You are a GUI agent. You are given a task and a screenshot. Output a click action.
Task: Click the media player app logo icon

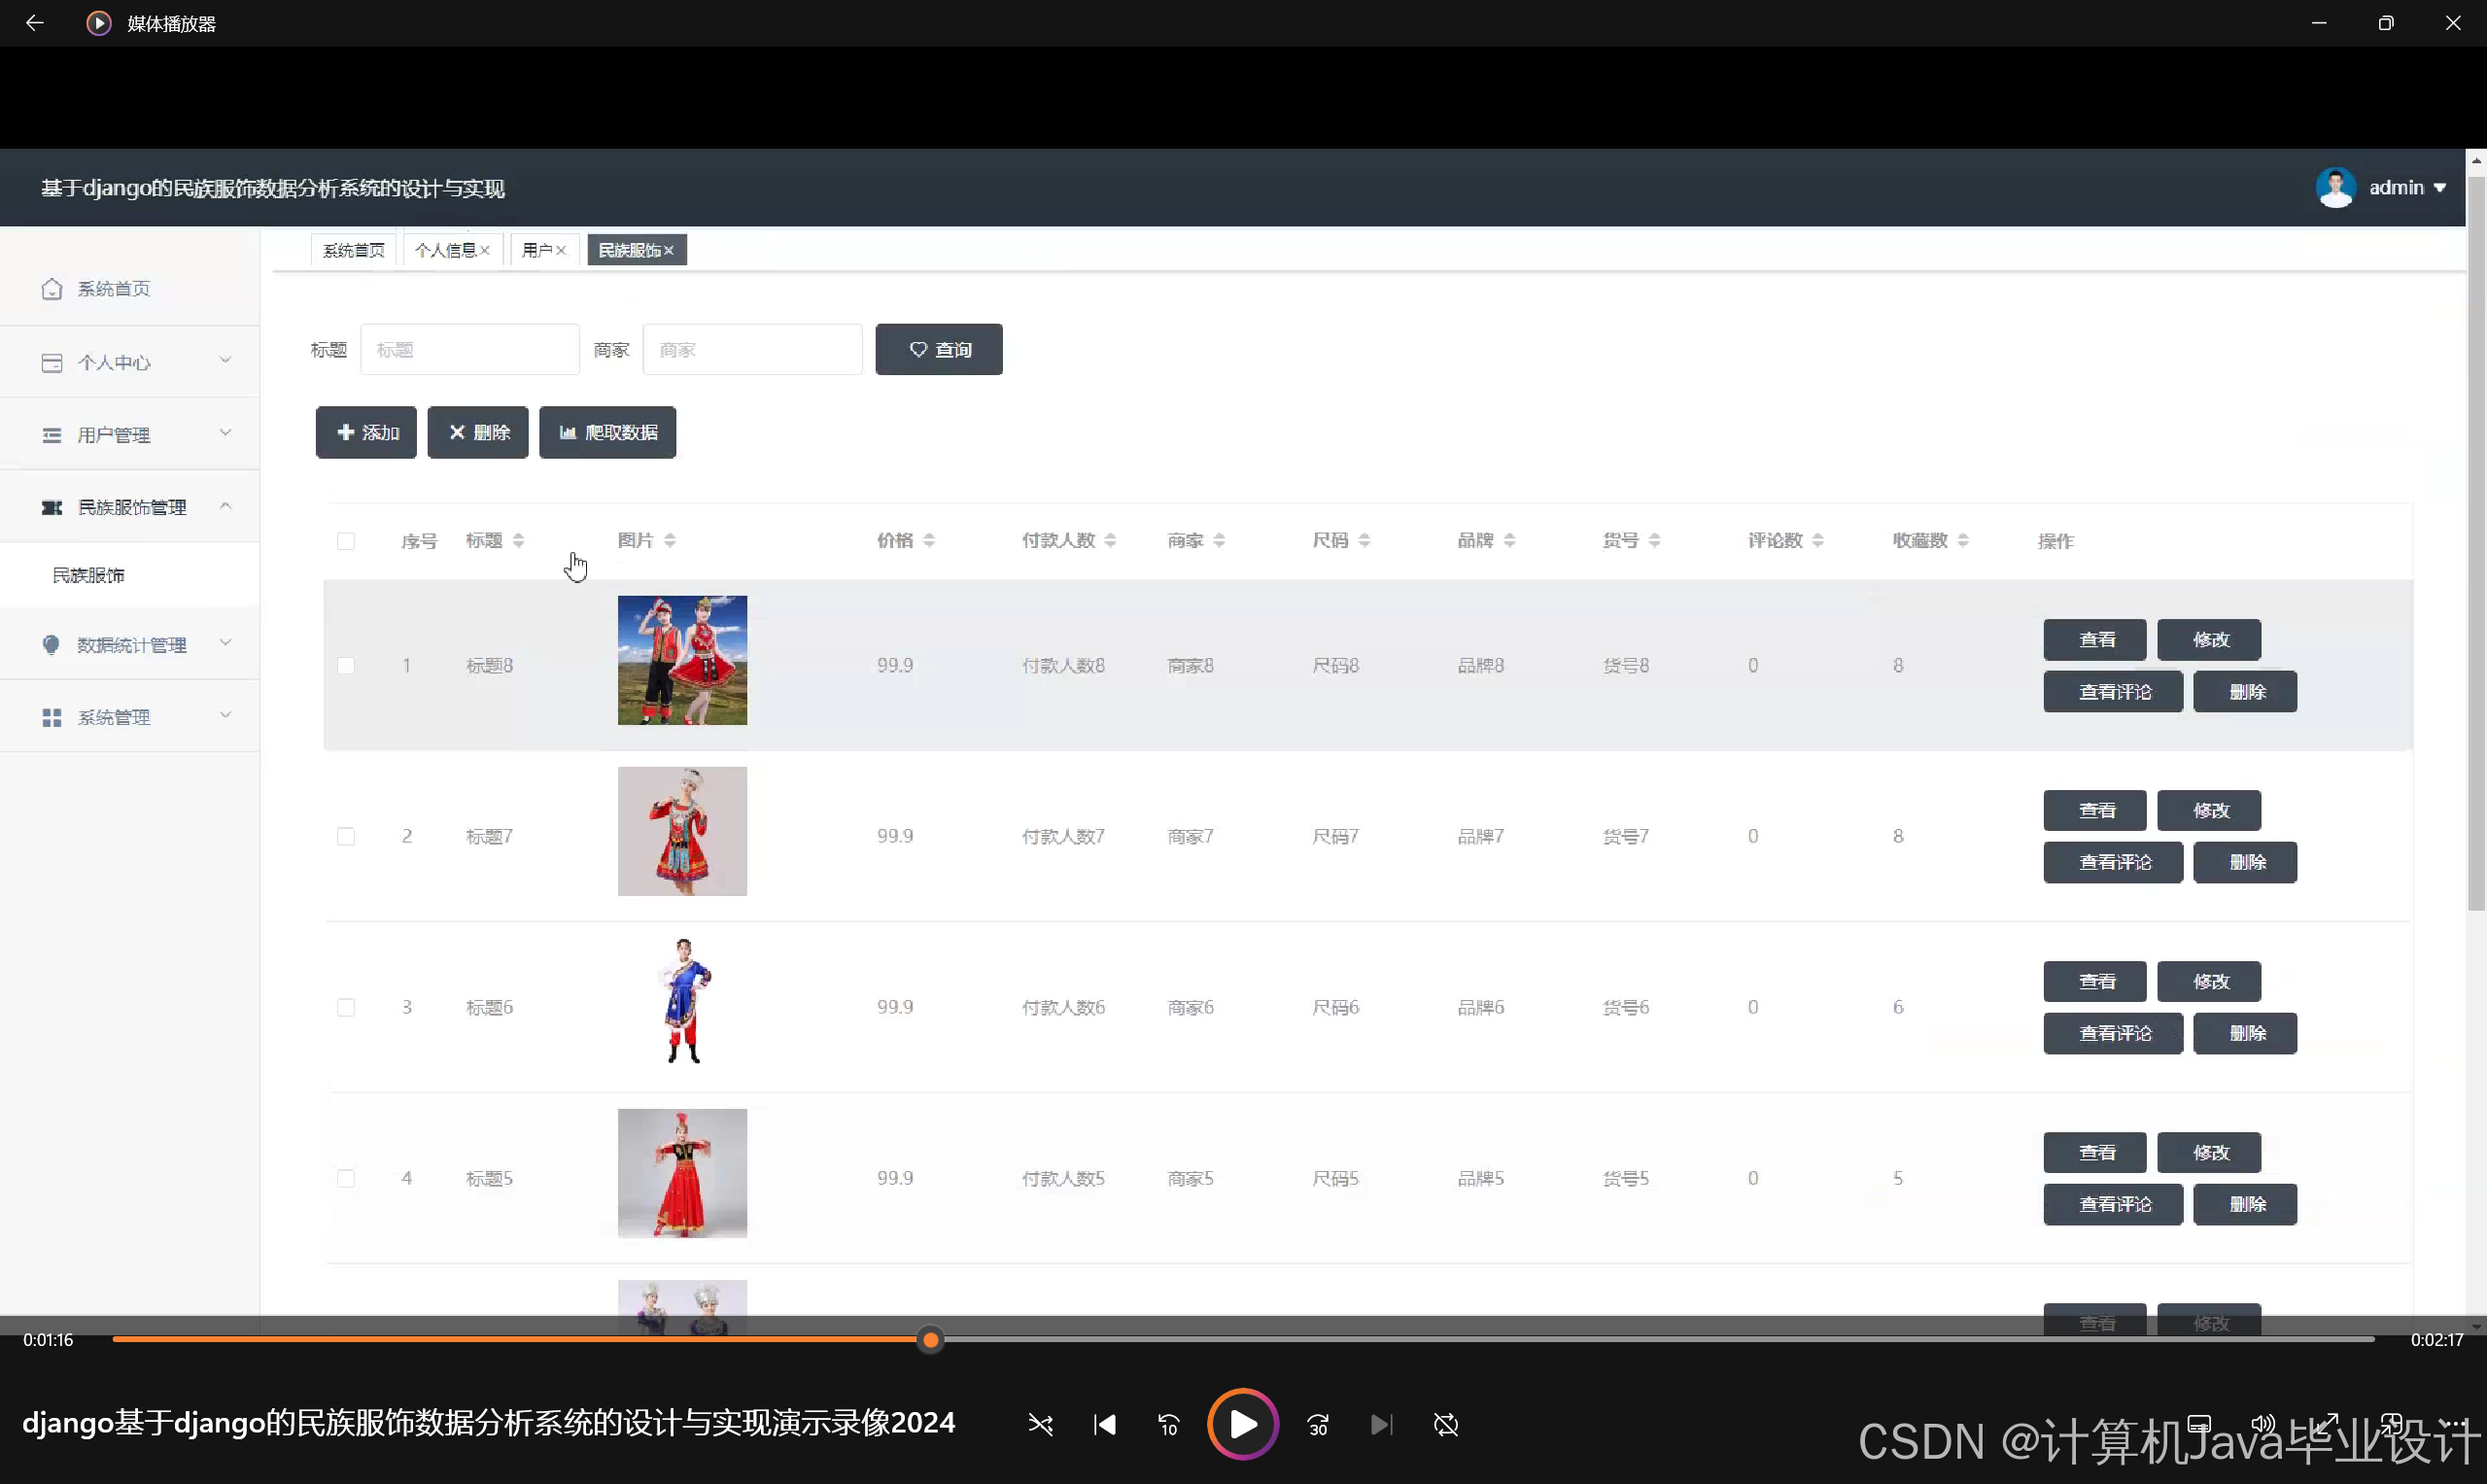98,23
